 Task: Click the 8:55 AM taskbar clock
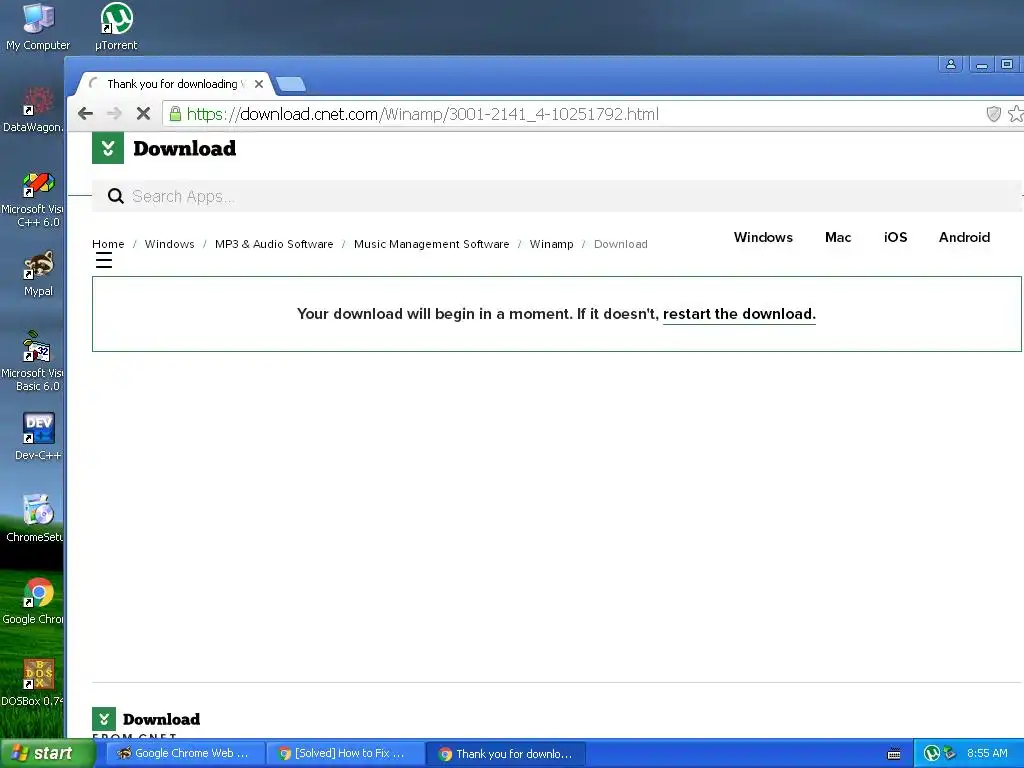point(987,753)
